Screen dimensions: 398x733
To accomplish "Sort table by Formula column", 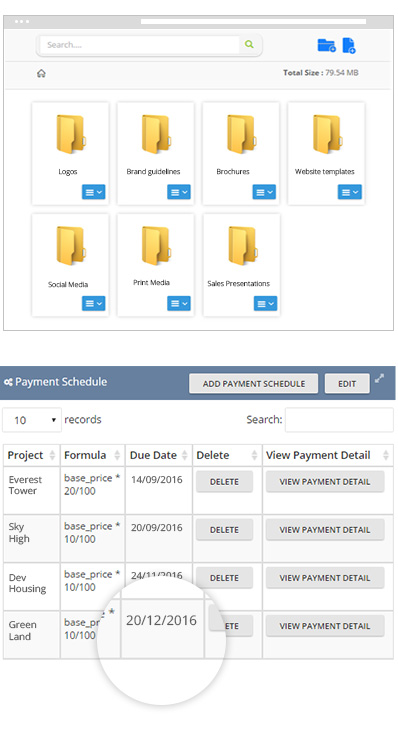I will pos(92,455).
